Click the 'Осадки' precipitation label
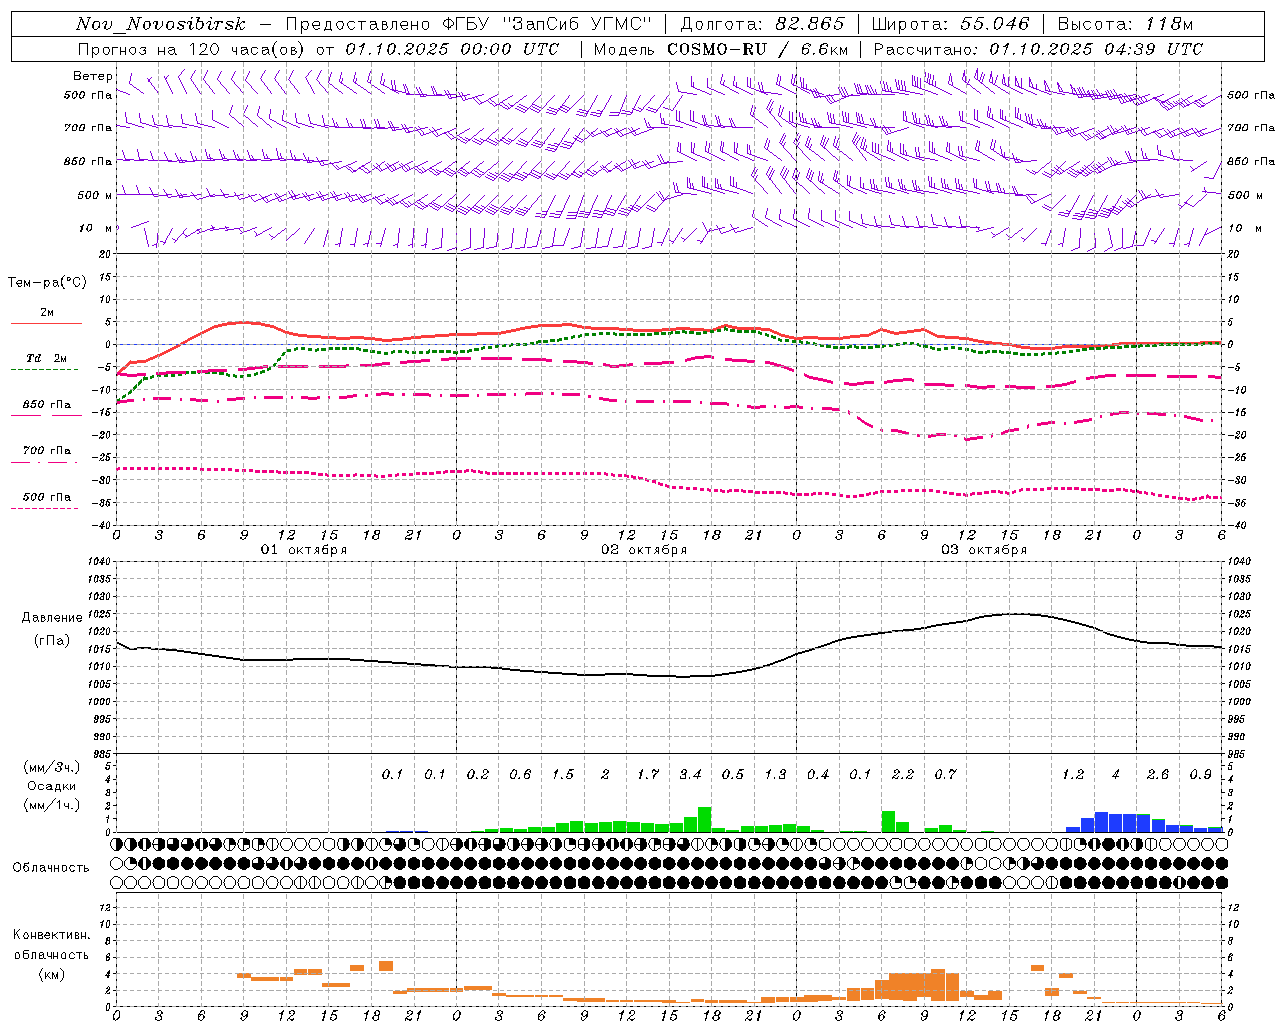1280x1024 pixels. [52, 786]
